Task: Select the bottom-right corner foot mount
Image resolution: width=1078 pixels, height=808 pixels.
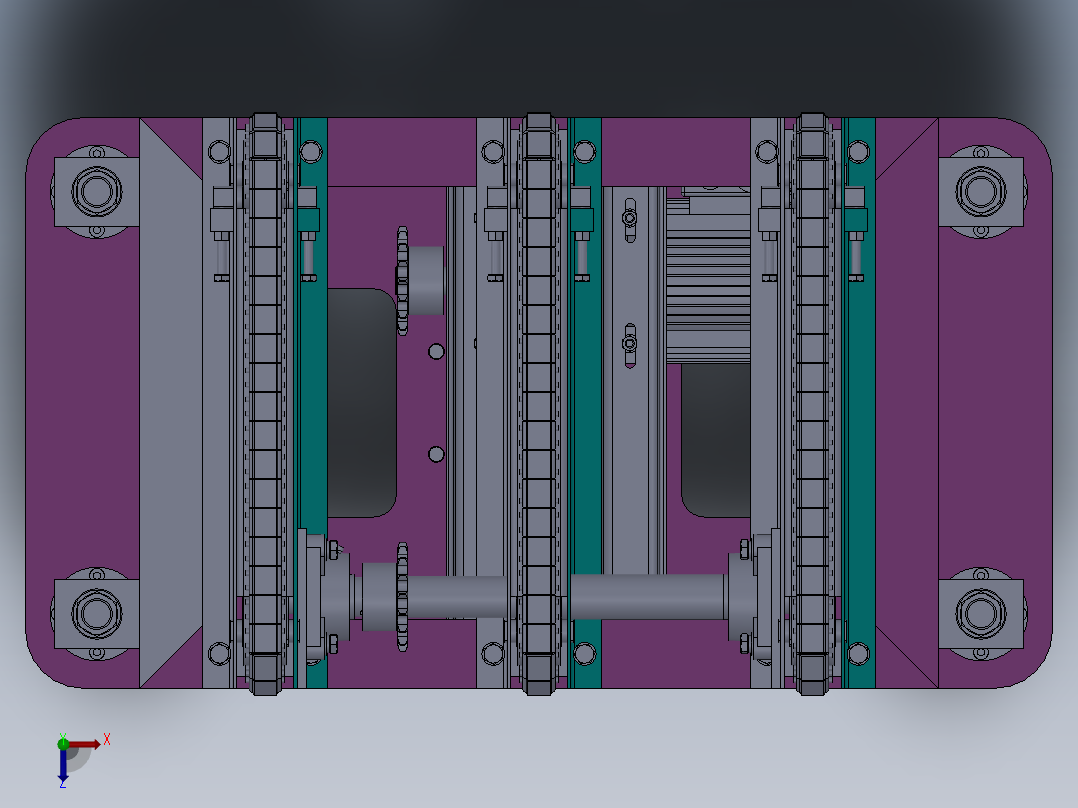Action: (x=981, y=613)
